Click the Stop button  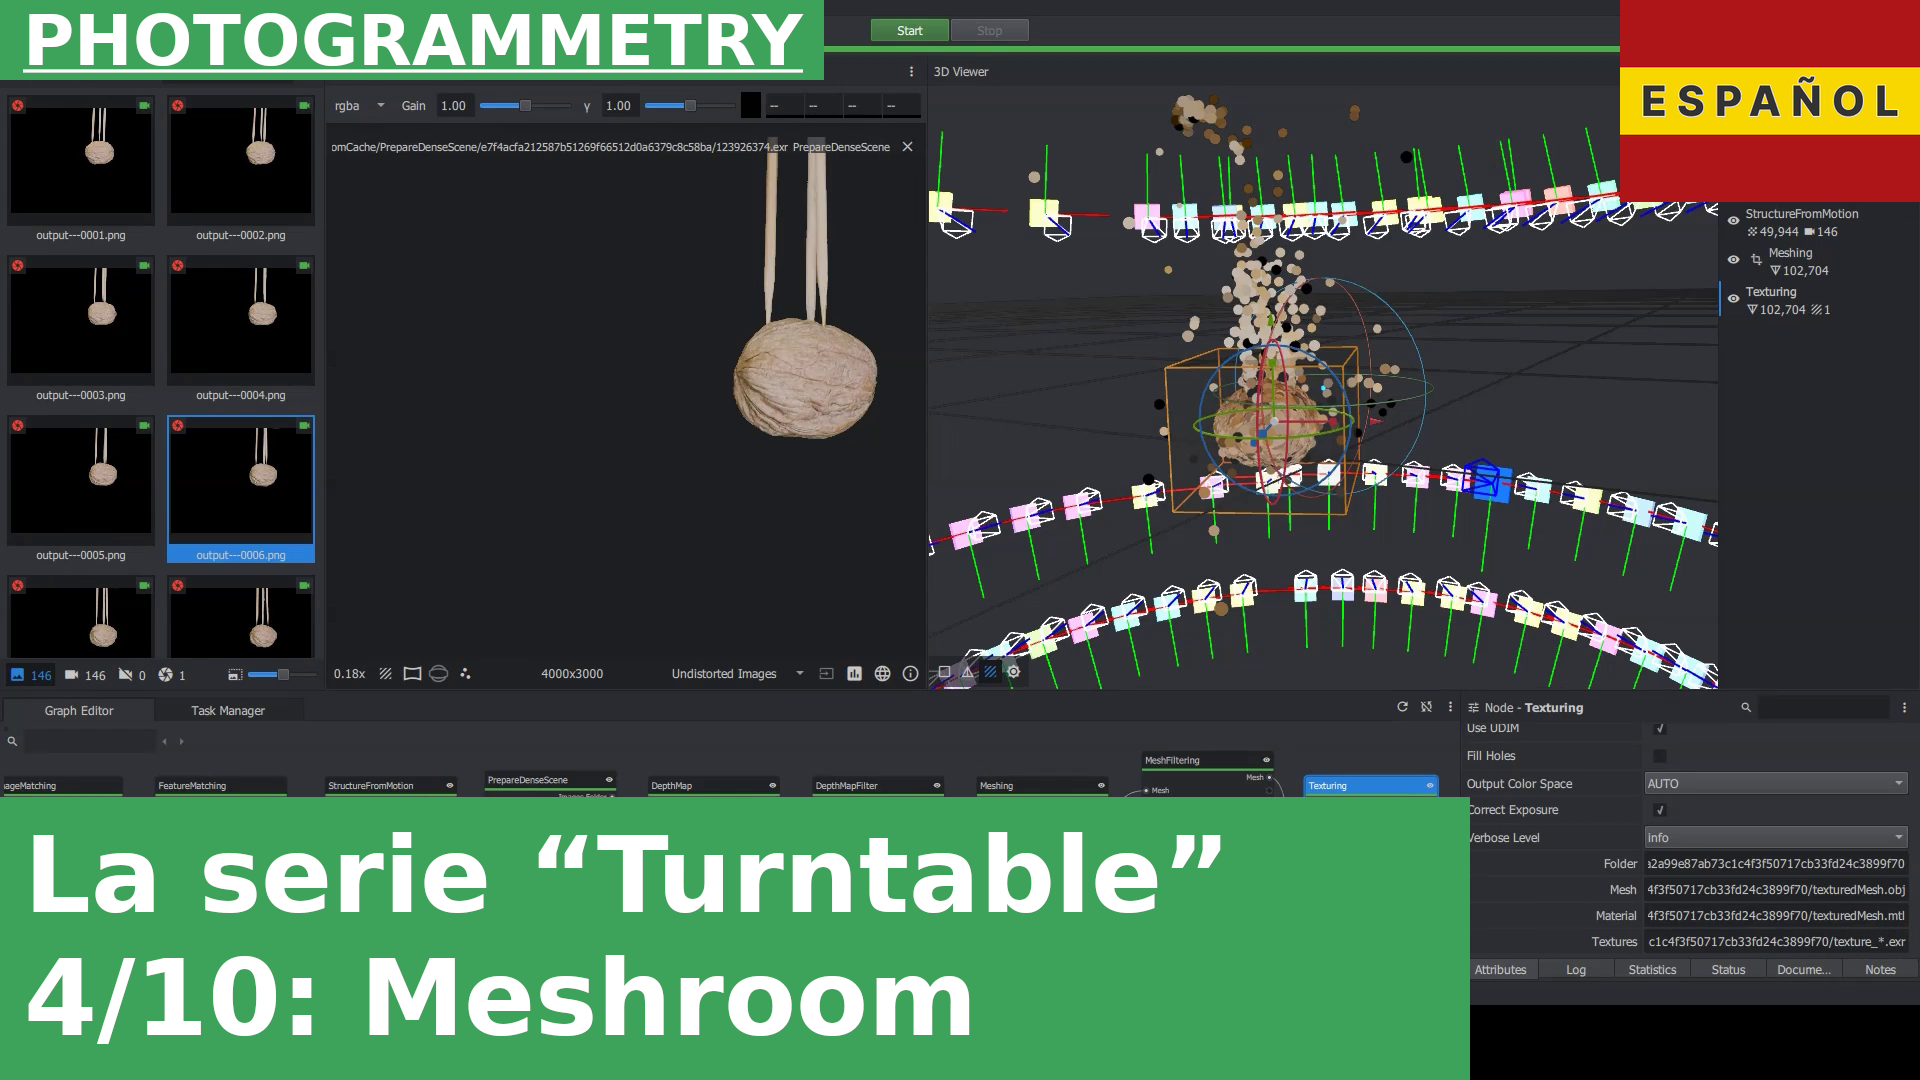pos(989,31)
